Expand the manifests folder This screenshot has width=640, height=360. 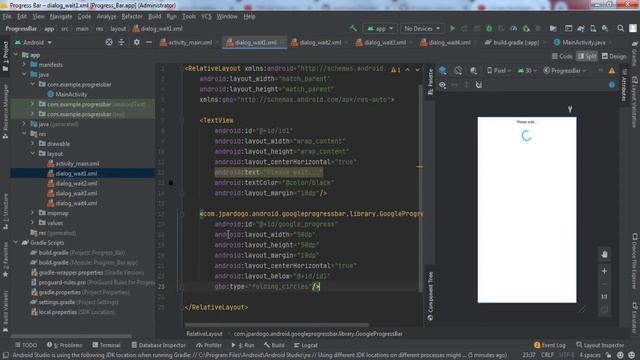pos(24,64)
